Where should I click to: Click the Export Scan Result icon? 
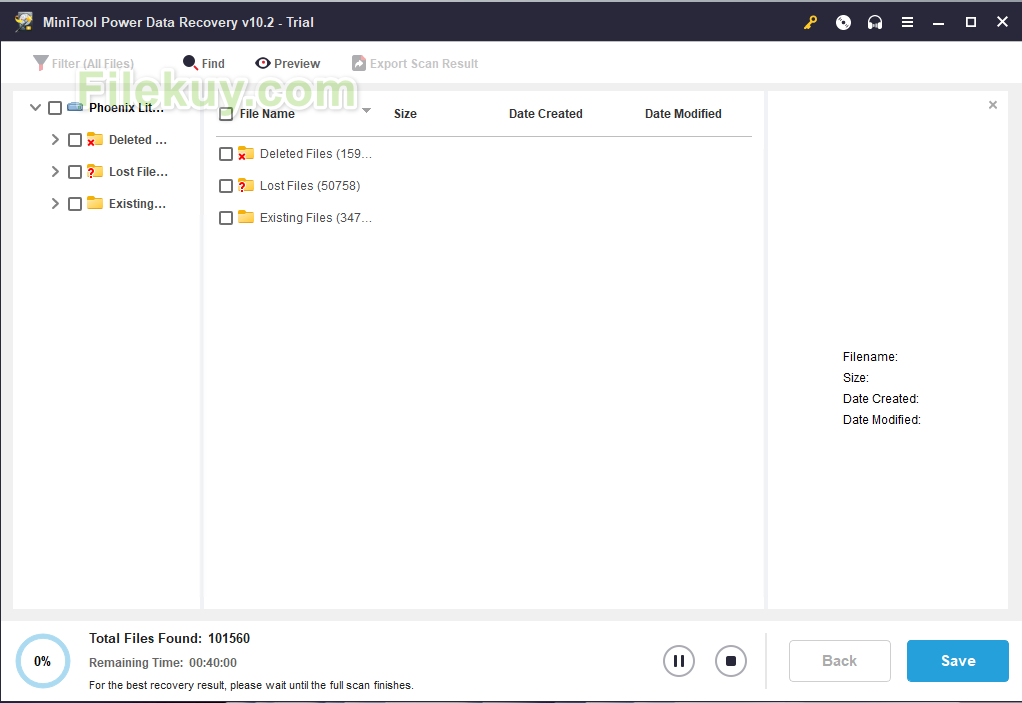358,63
